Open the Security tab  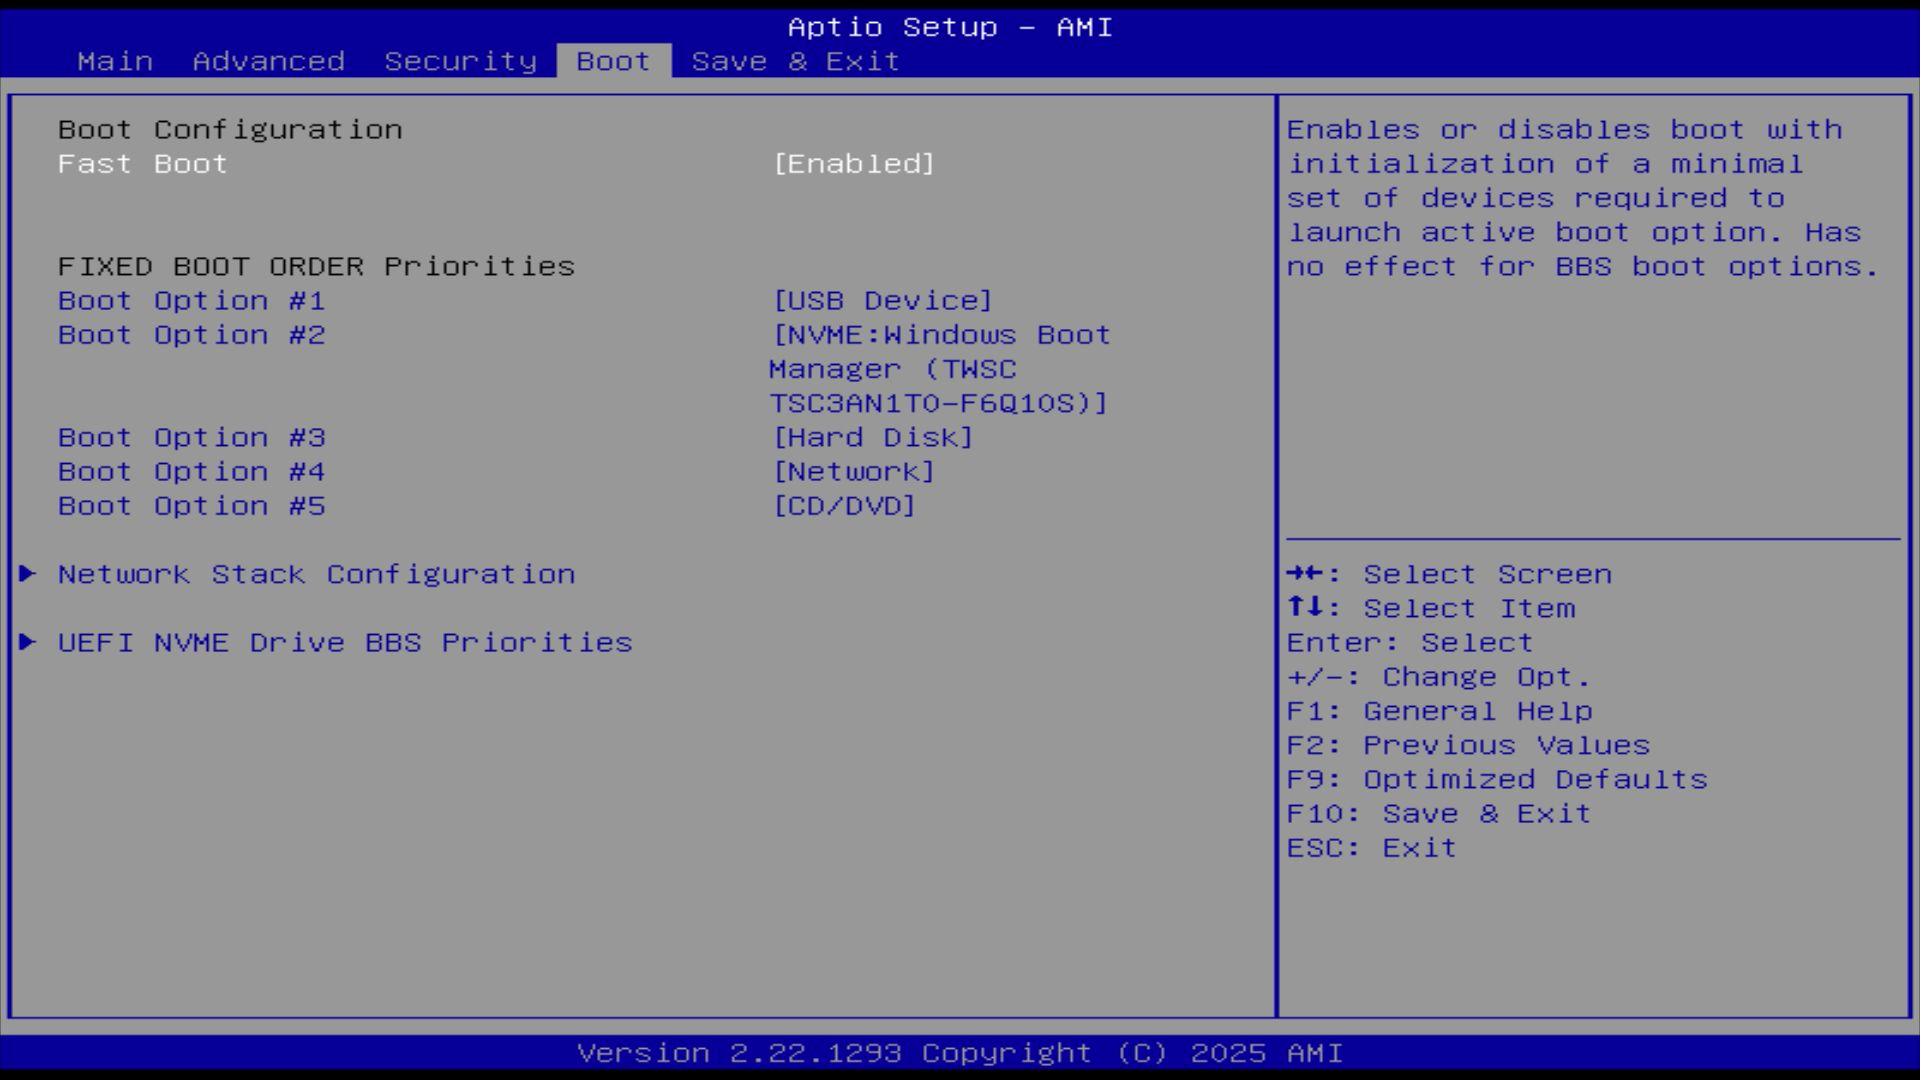[460, 61]
